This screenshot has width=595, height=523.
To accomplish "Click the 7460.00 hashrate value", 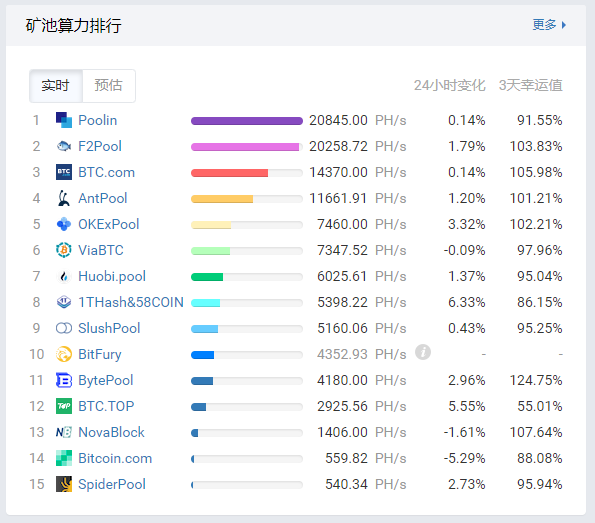I will (x=342, y=224).
